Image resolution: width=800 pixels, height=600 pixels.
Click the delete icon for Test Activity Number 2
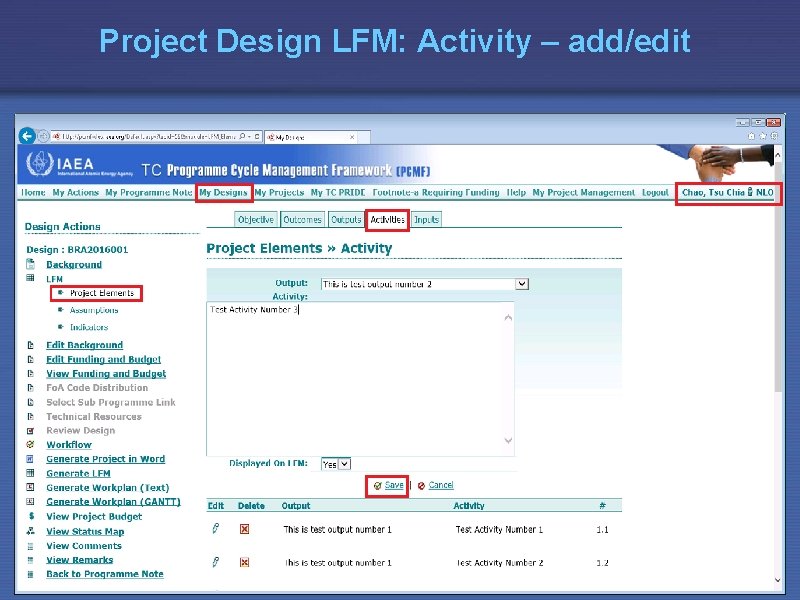point(243,562)
